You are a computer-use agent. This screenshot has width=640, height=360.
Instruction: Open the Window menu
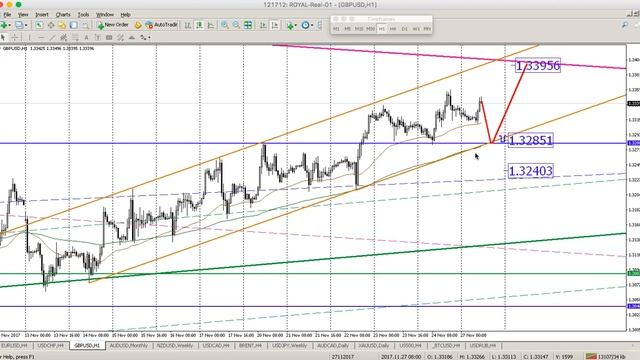click(105, 15)
